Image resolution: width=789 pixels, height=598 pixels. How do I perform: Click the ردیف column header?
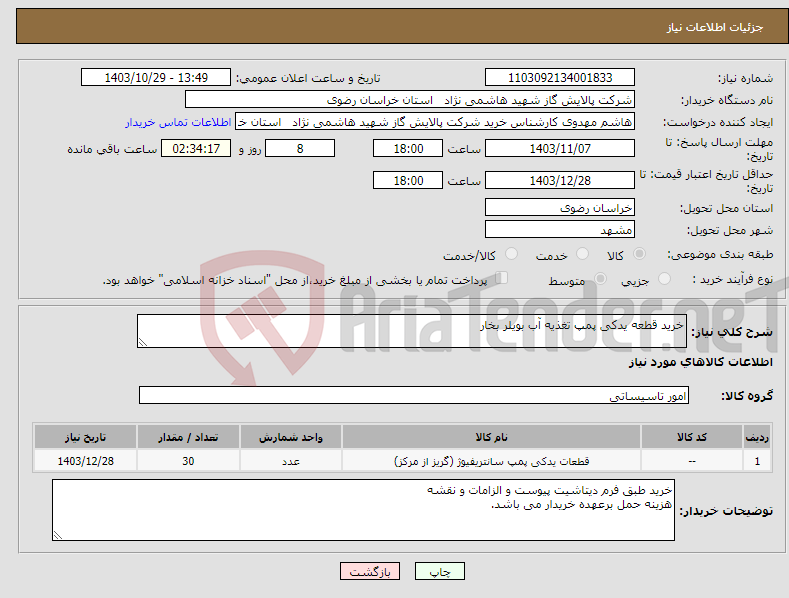pos(757,437)
